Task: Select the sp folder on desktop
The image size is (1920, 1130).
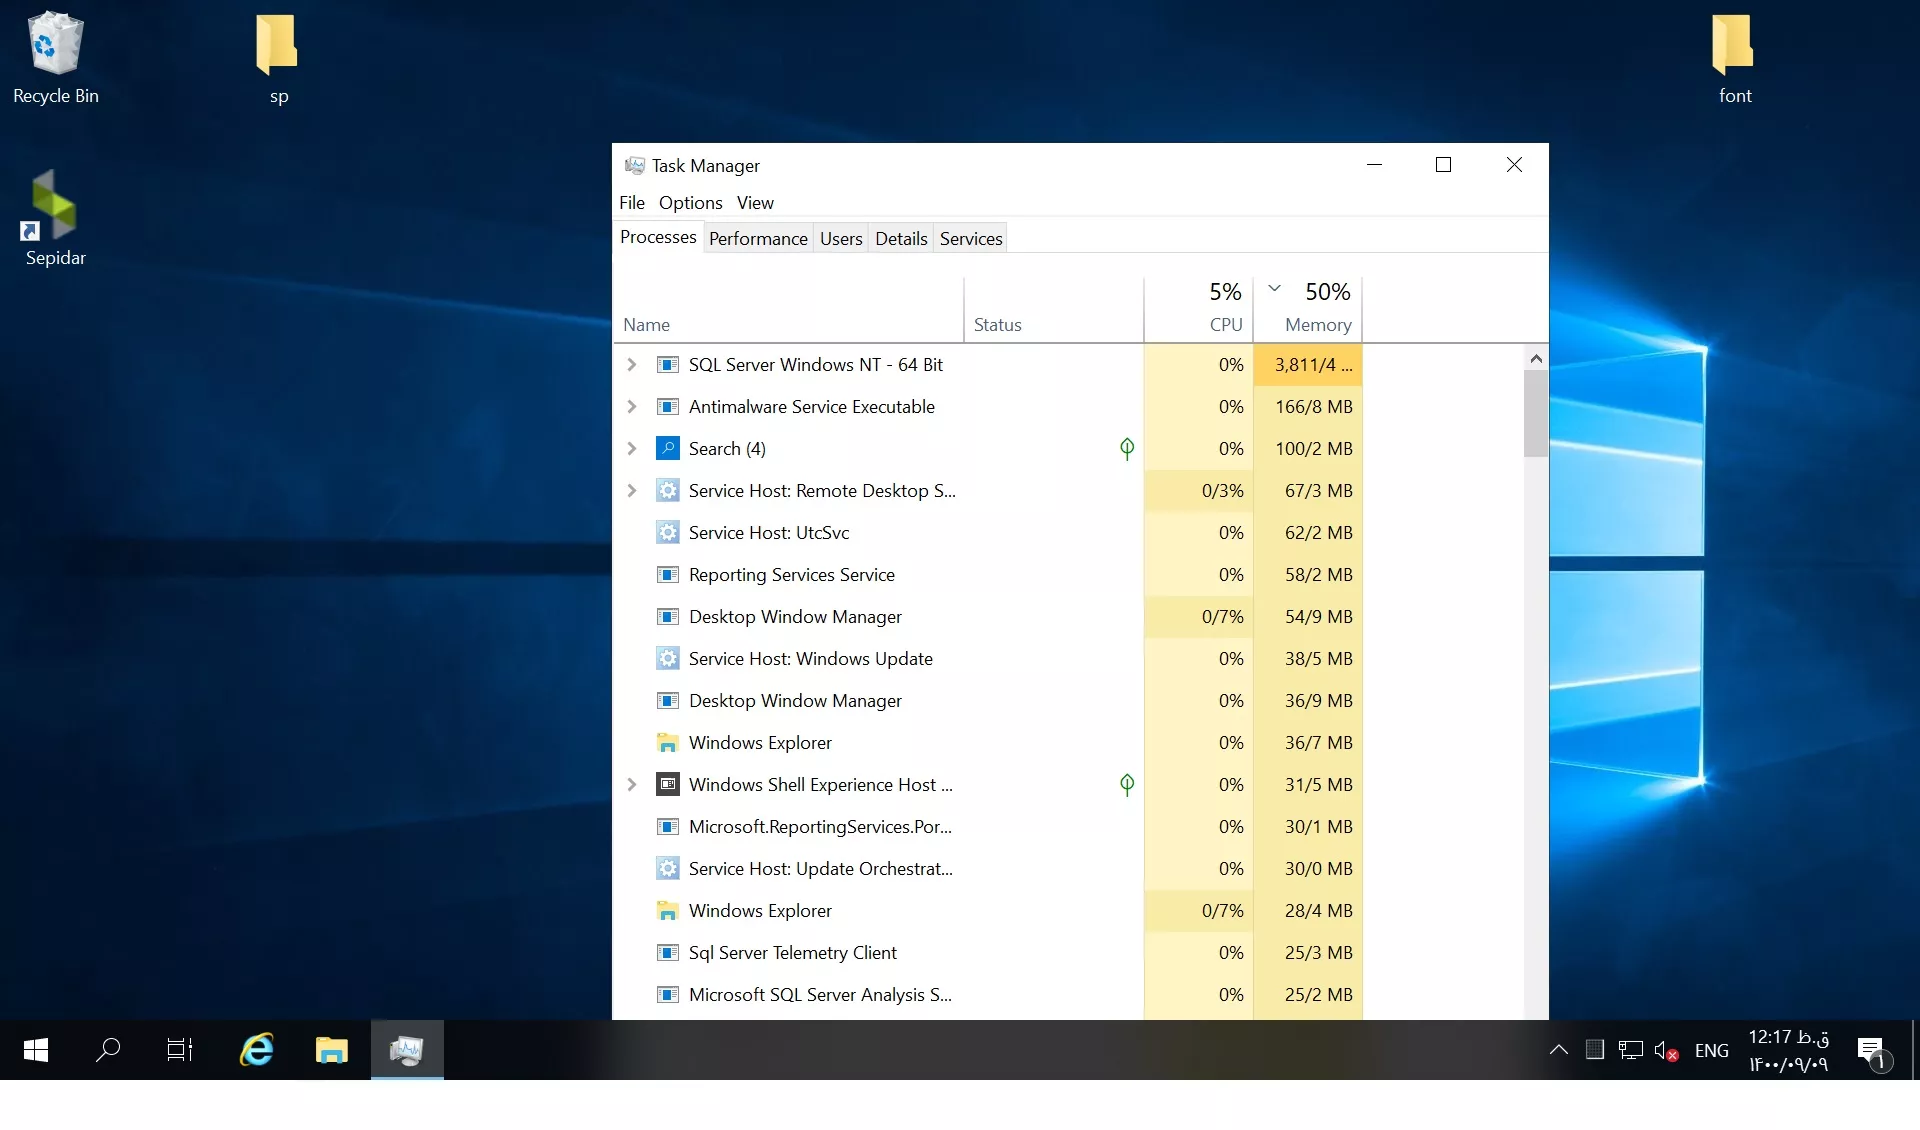Action: pos(278,59)
